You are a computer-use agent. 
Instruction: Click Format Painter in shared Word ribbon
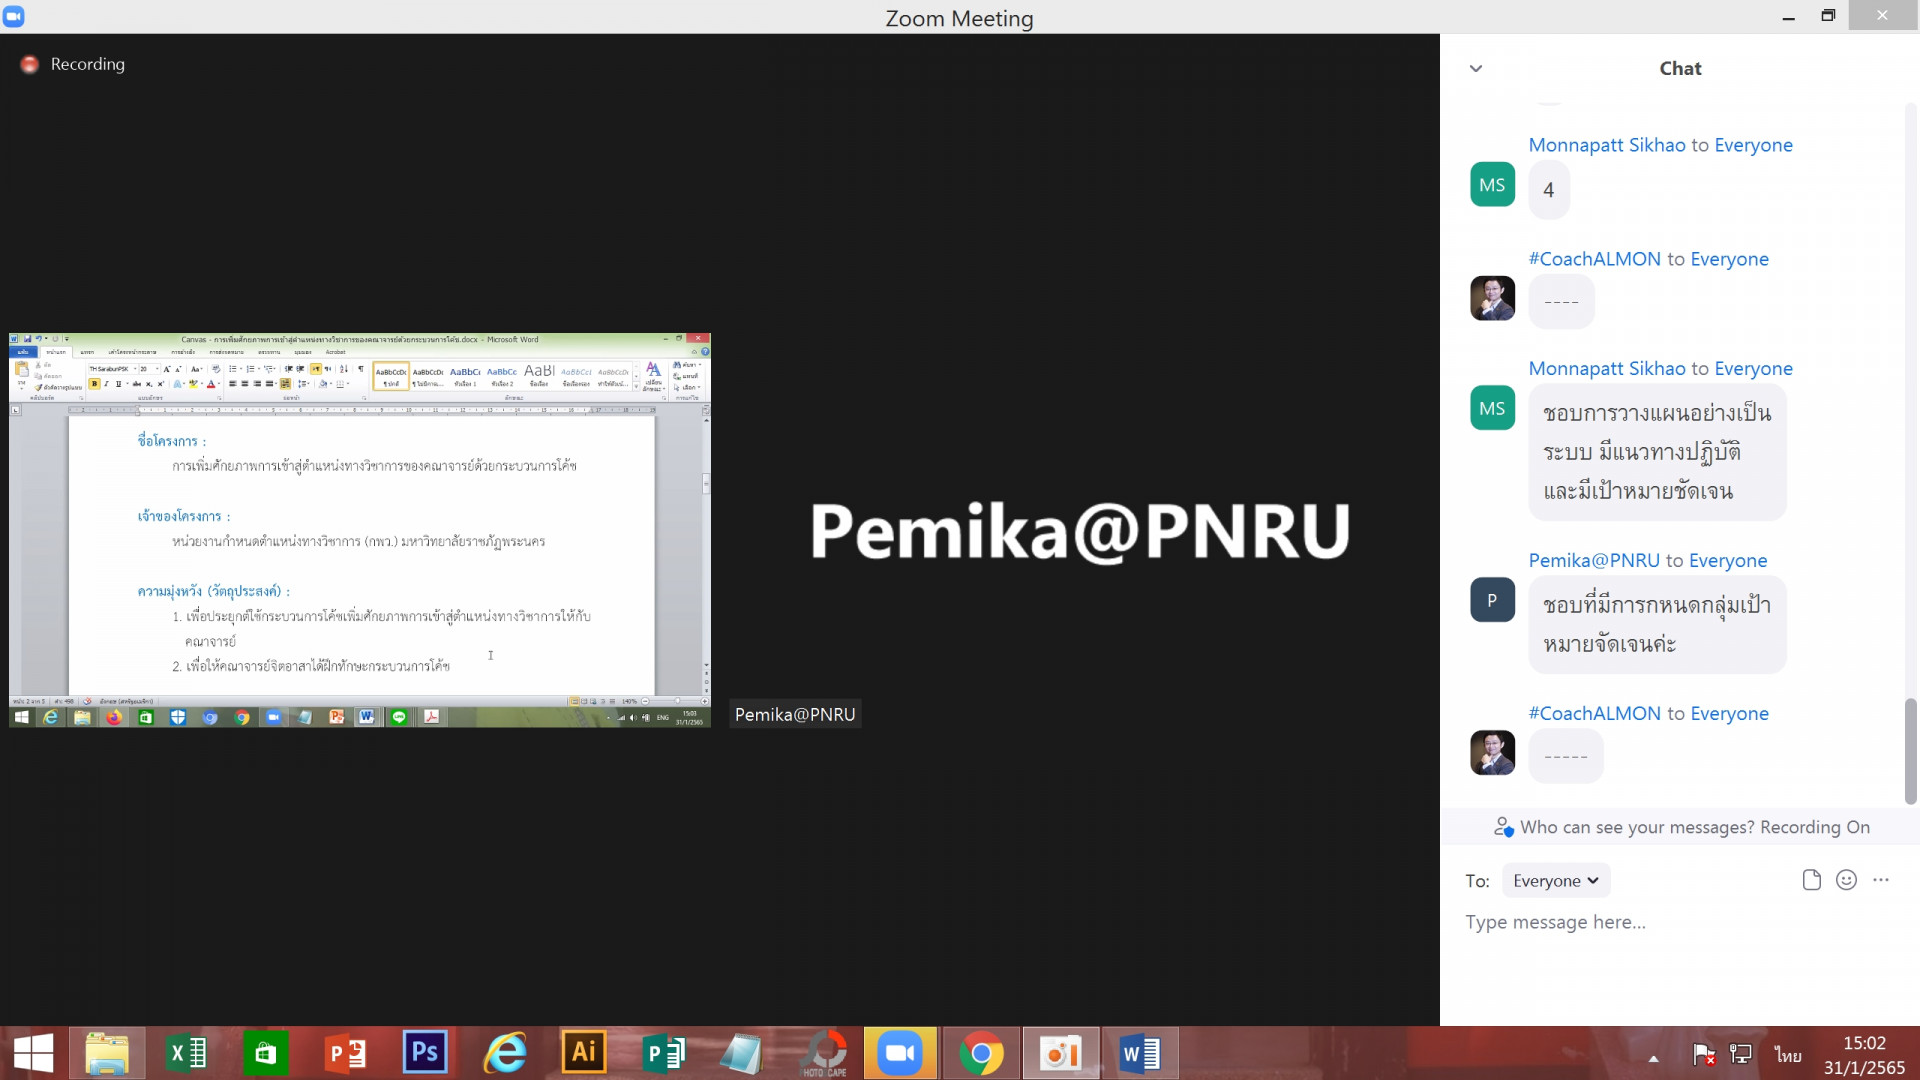click(59, 387)
